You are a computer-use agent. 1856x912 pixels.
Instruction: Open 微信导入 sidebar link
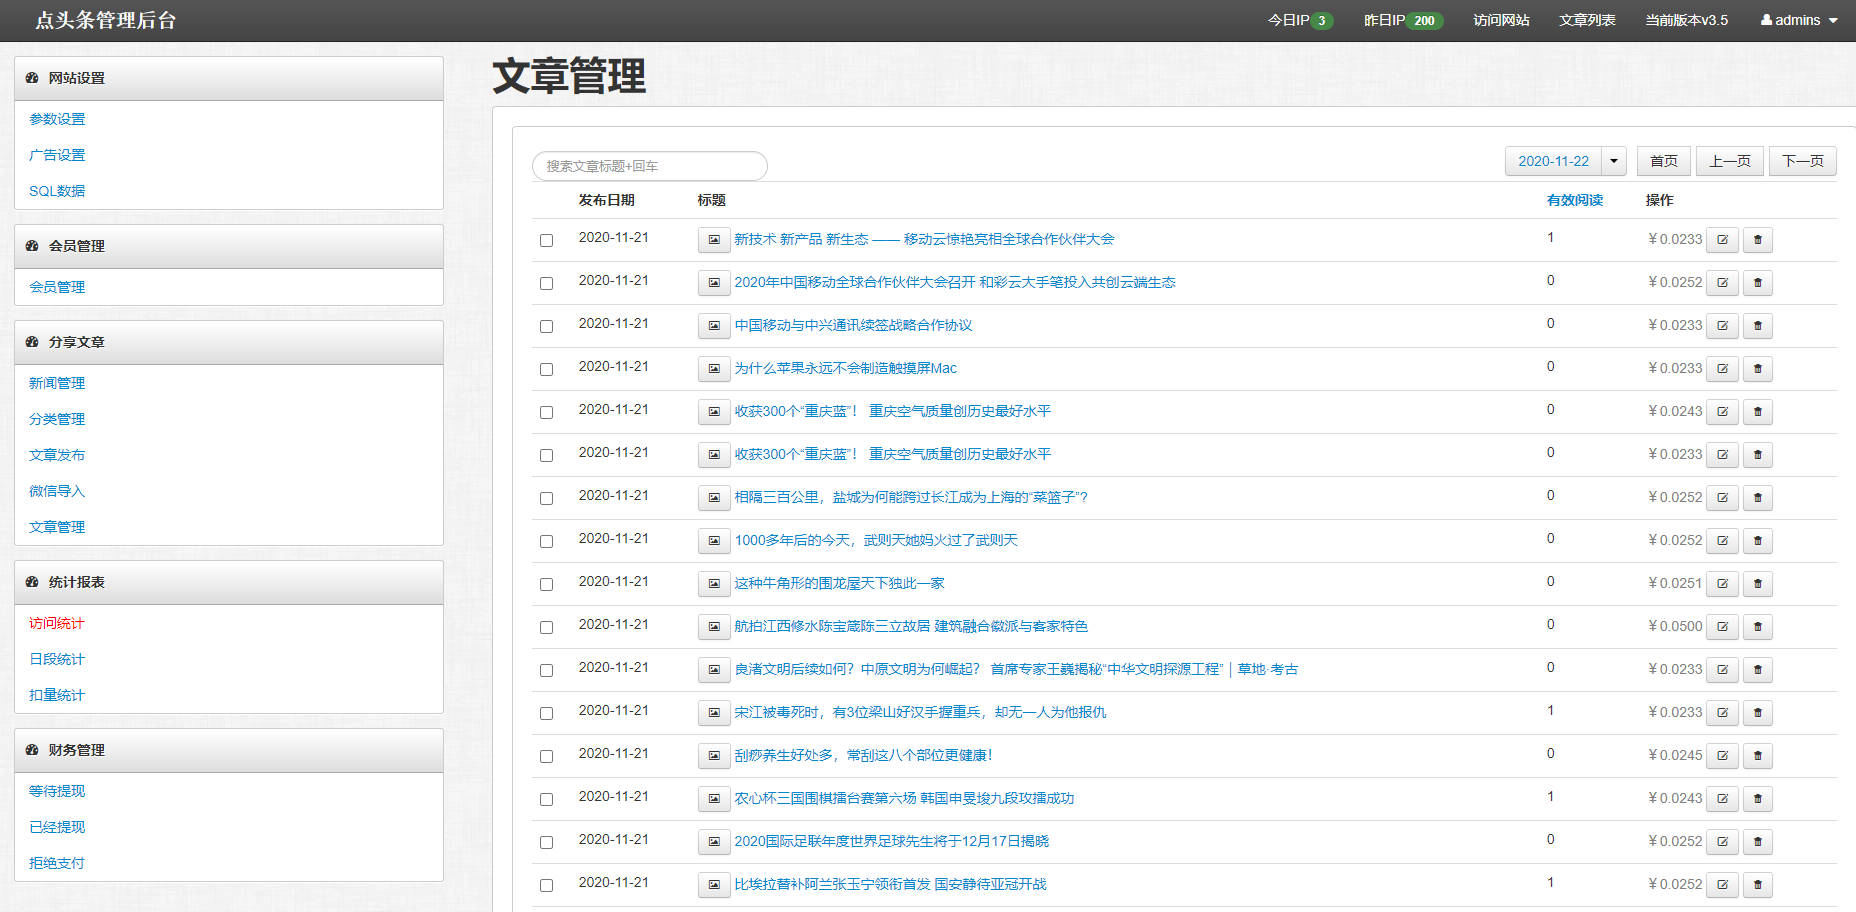pyautogui.click(x=57, y=491)
